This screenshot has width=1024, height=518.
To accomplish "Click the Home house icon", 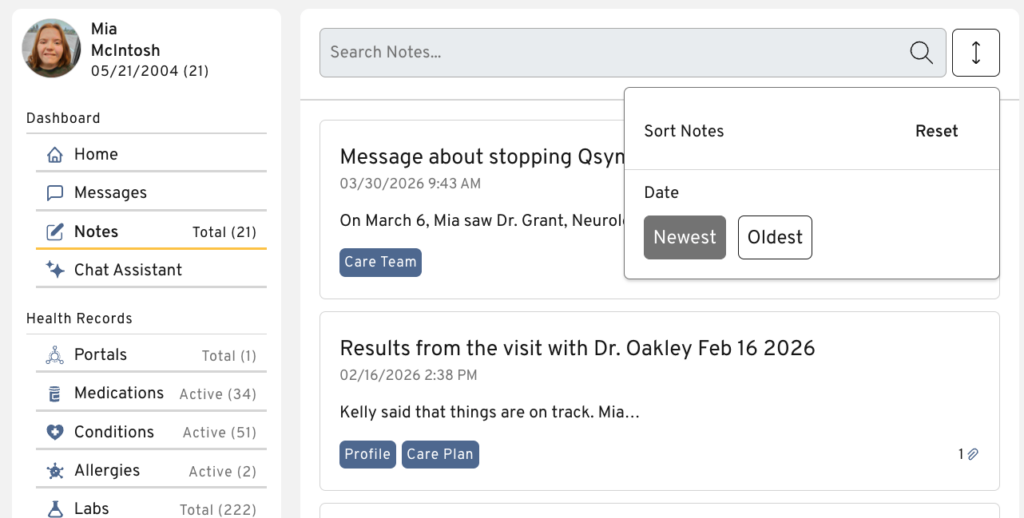I will 56,155.
